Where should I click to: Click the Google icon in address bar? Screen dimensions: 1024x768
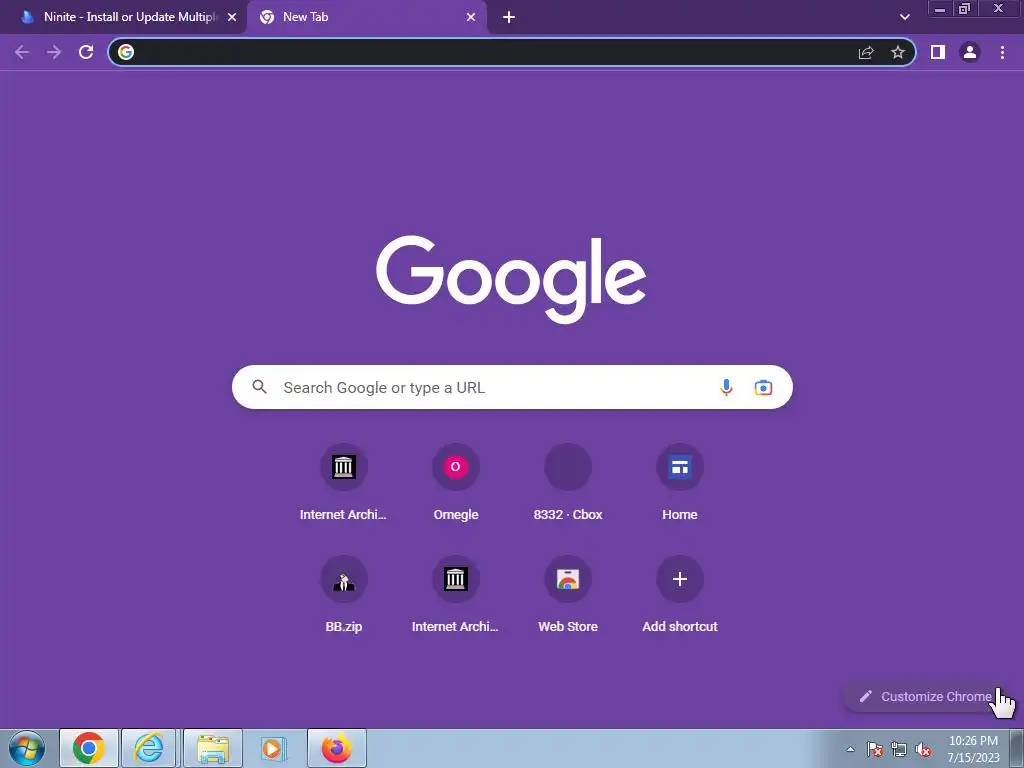pyautogui.click(x=126, y=52)
